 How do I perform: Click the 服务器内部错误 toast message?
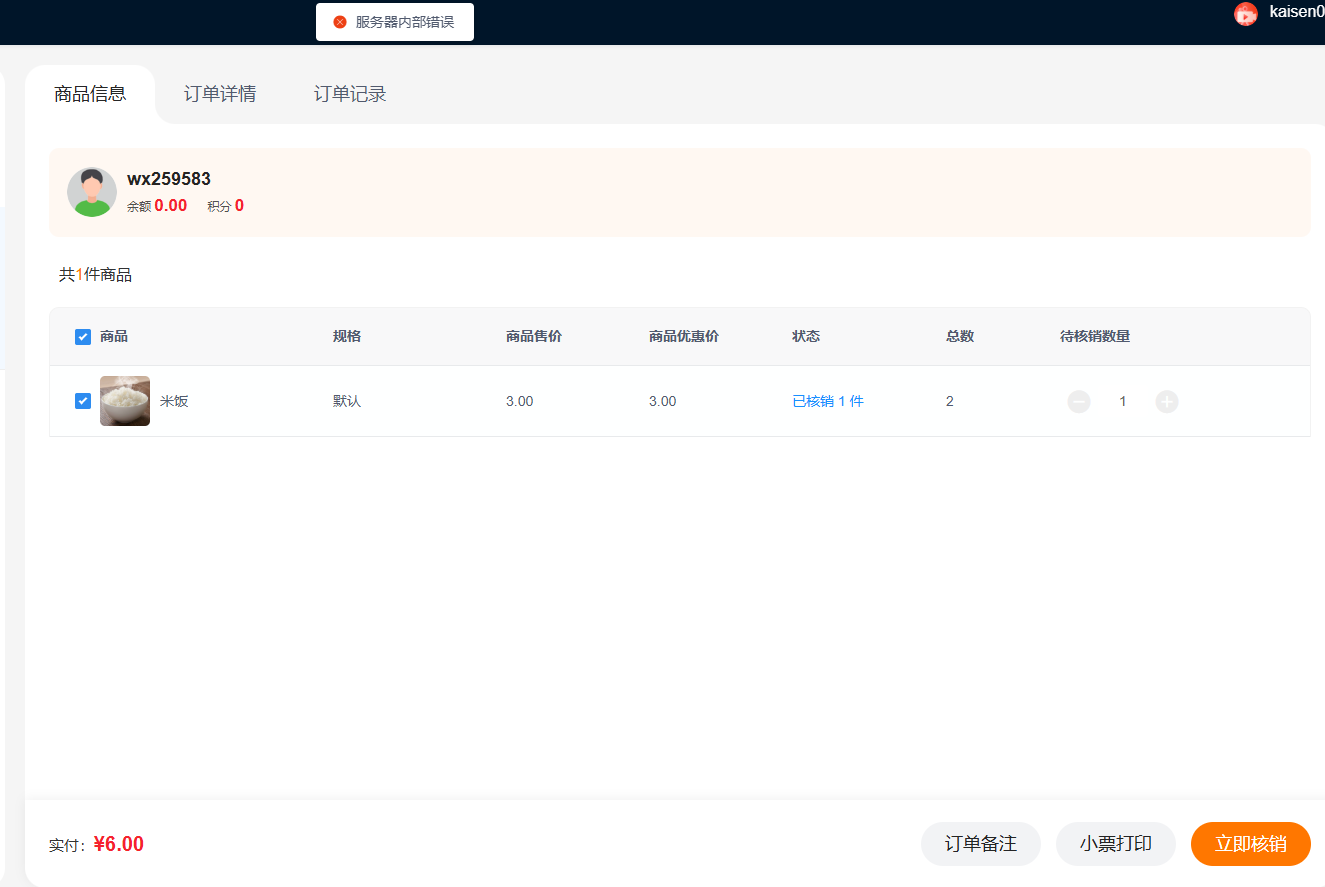click(x=404, y=22)
